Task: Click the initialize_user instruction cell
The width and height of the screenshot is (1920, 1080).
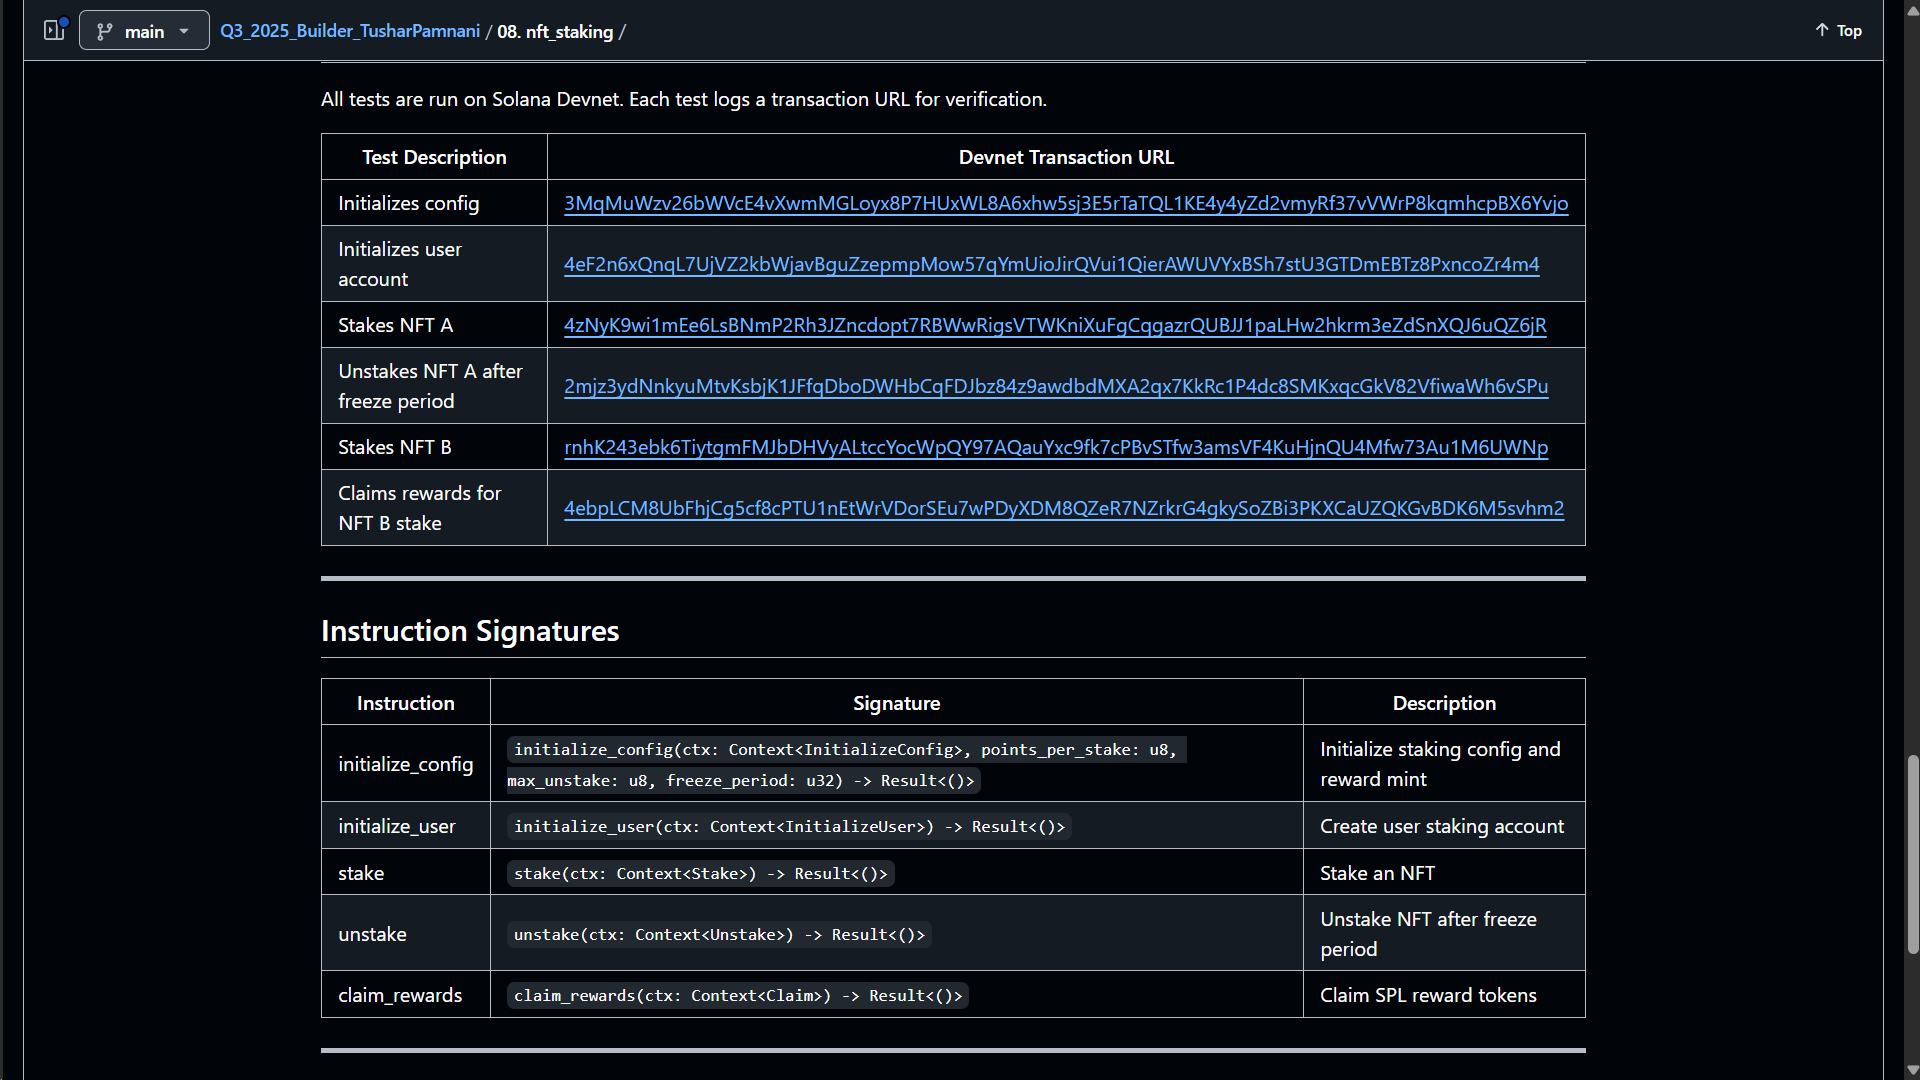Action: (406, 826)
